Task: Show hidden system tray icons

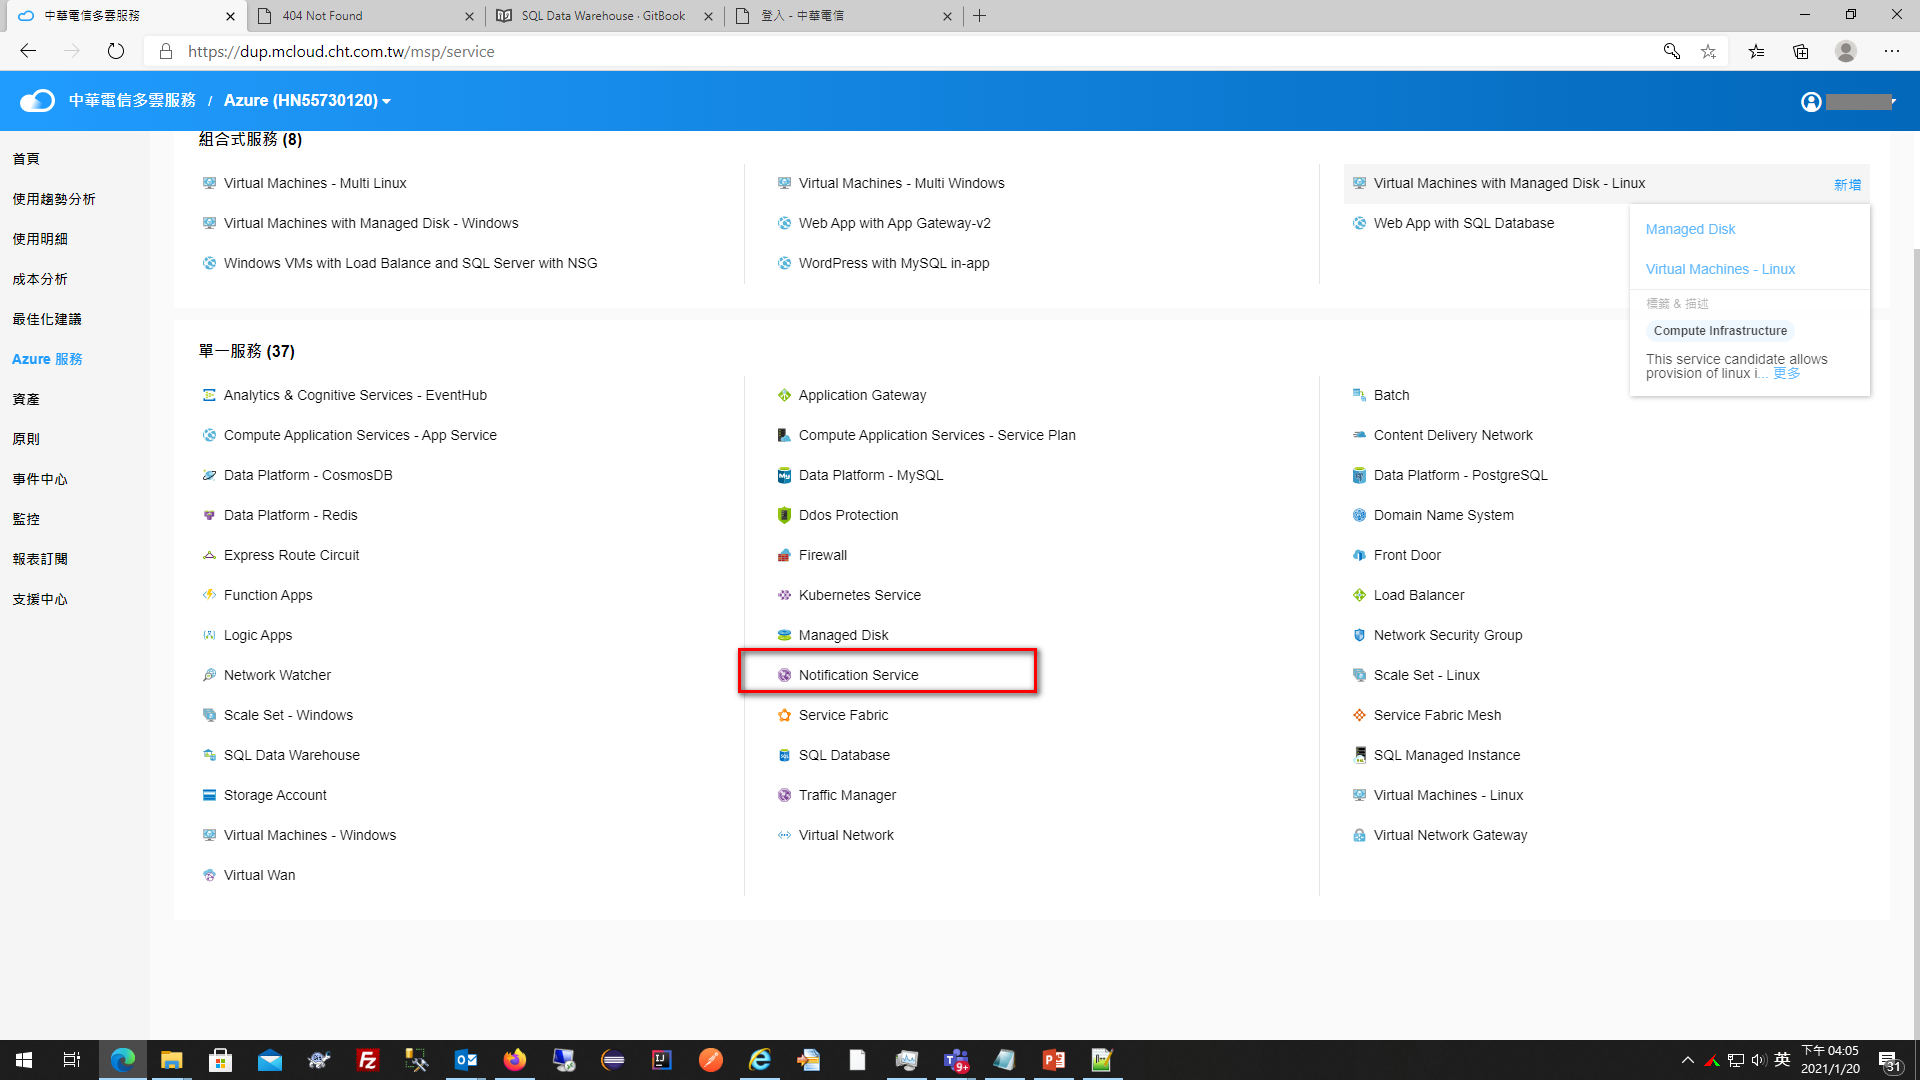Action: click(1688, 1060)
